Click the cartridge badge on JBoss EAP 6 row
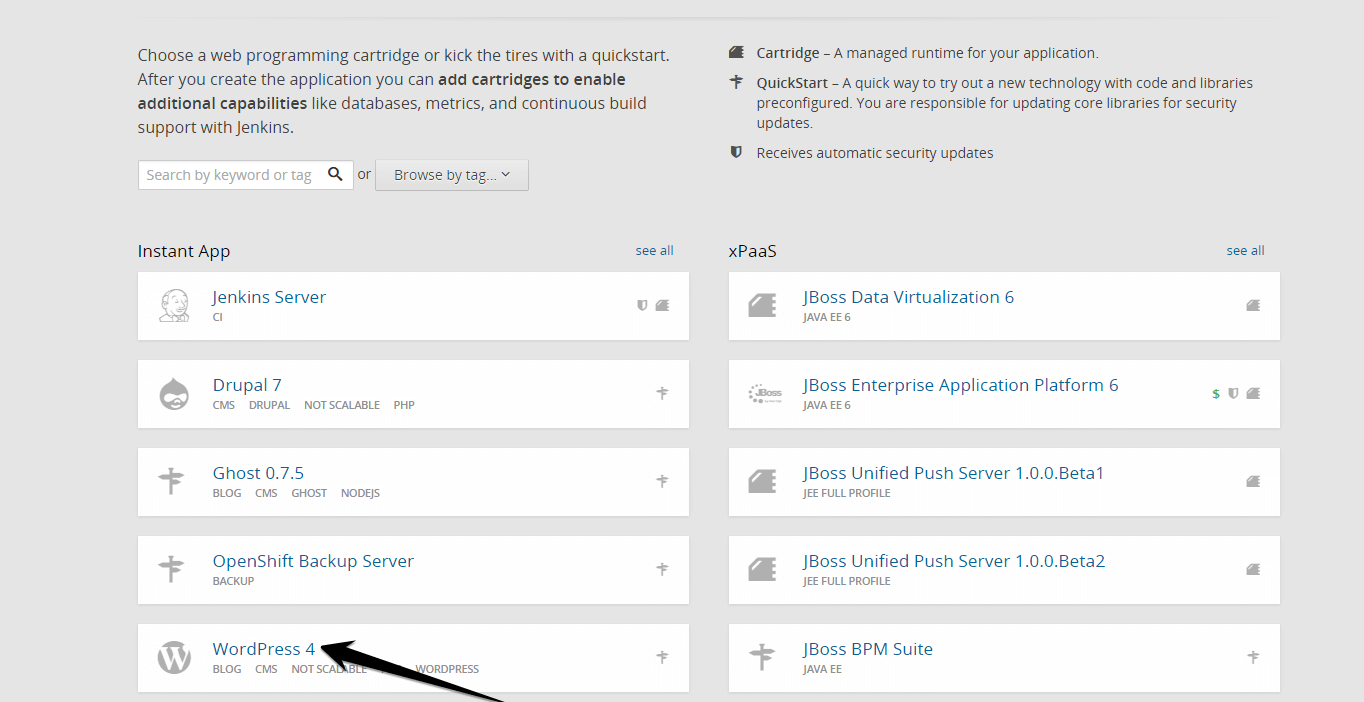 tap(1253, 393)
